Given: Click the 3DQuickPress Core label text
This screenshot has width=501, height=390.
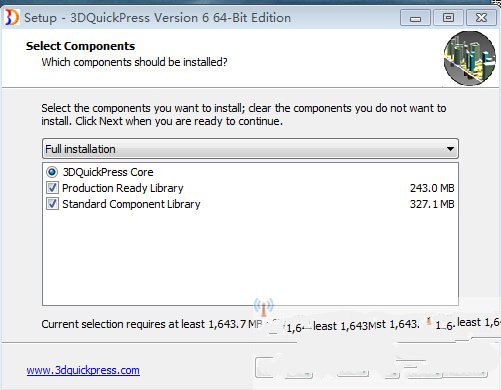Looking at the screenshot, I should pyautogui.click(x=108, y=172).
